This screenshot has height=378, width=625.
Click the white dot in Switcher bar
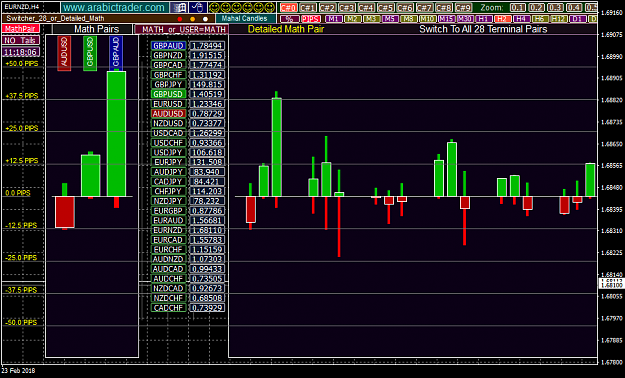[205, 19]
